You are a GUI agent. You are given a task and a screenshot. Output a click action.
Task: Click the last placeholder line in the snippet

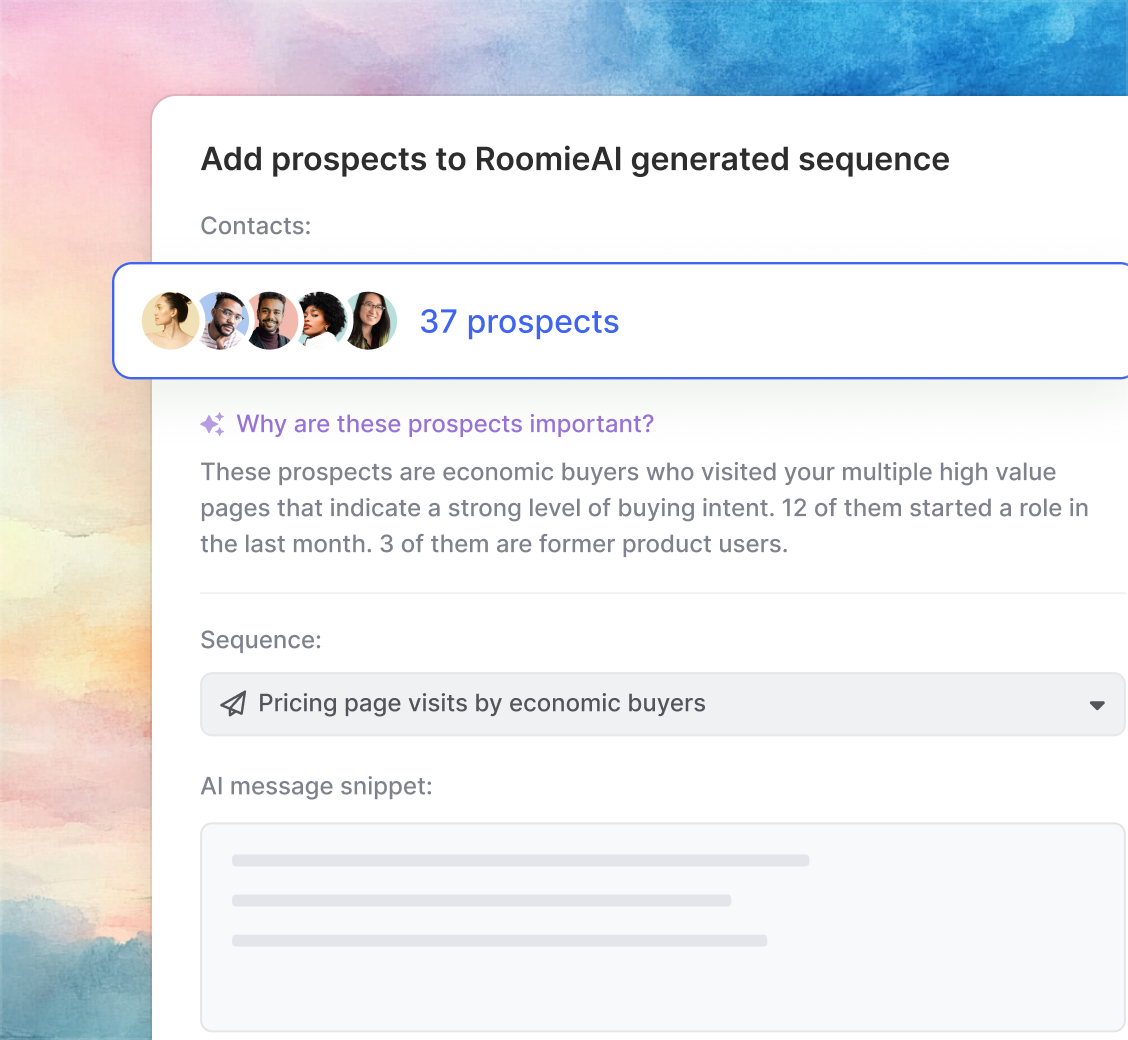(499, 940)
